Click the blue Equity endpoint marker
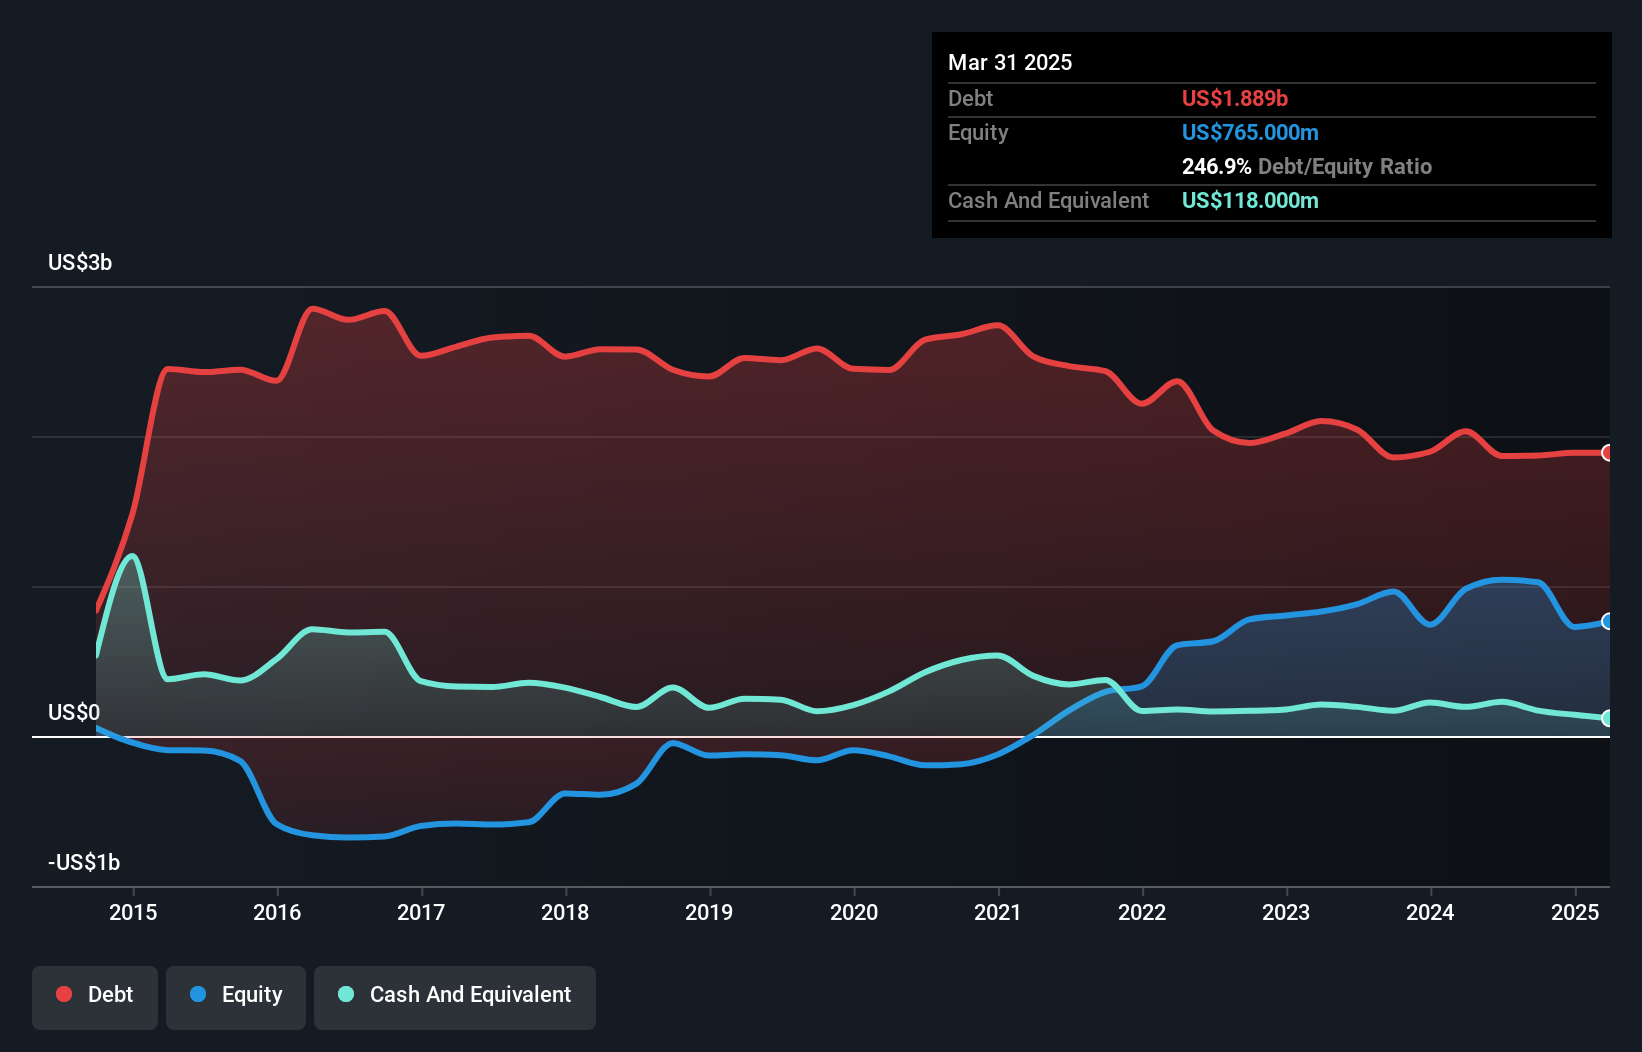 click(x=1608, y=621)
